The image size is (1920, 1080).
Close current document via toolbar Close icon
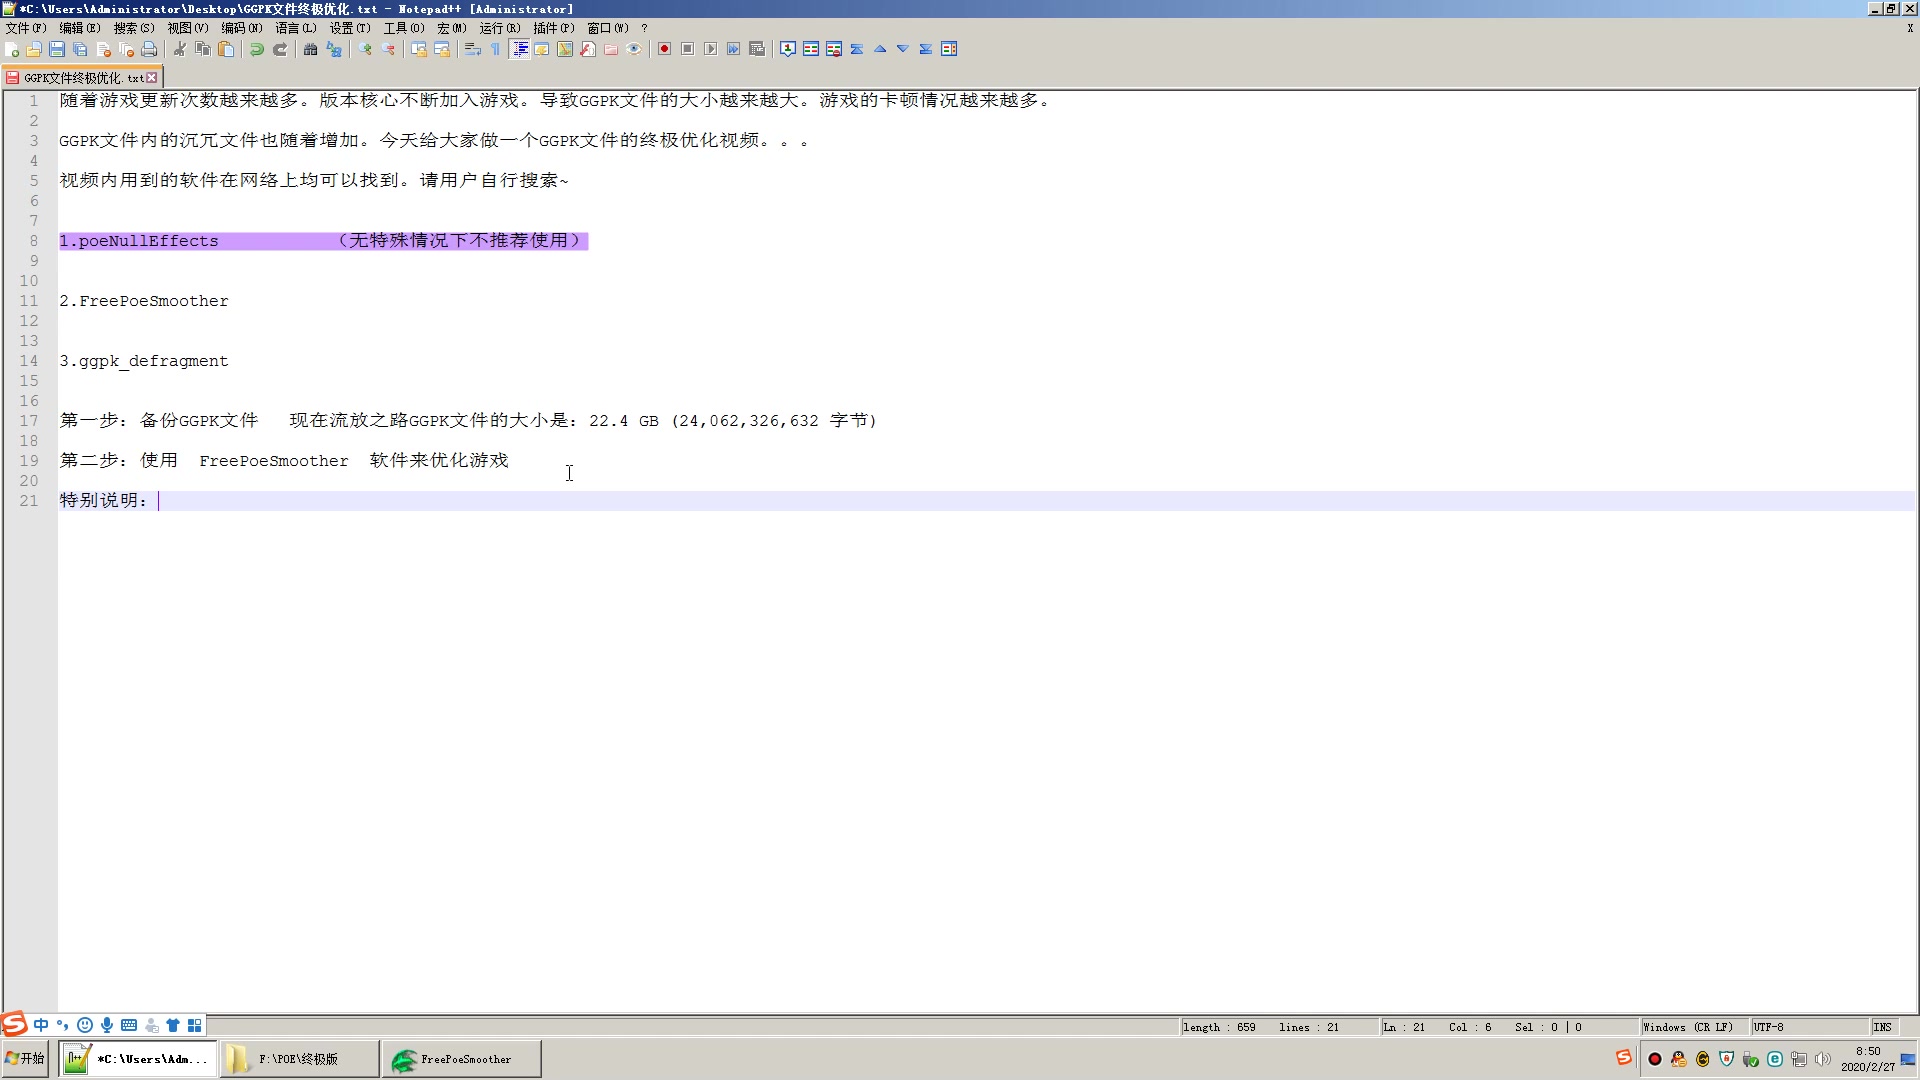point(103,49)
